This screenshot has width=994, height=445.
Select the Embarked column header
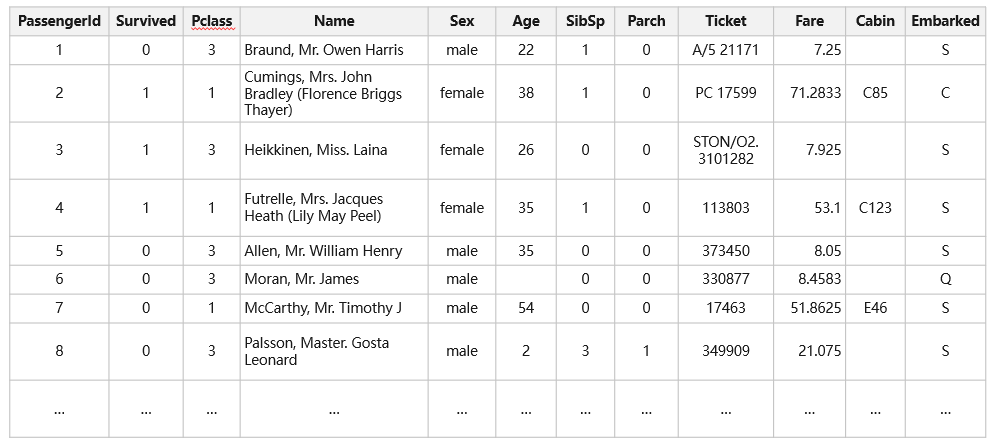945,21
